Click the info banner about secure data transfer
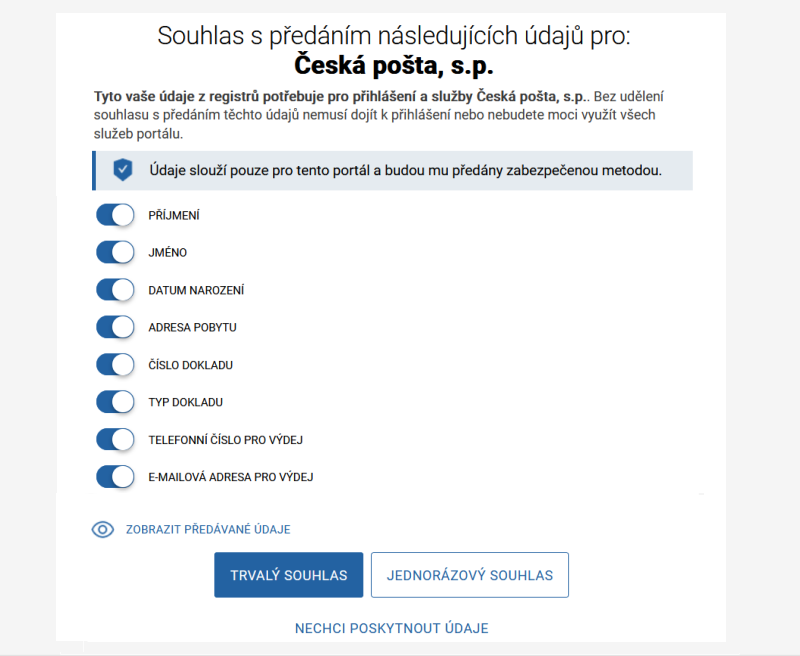This screenshot has width=800, height=656. pos(400,170)
